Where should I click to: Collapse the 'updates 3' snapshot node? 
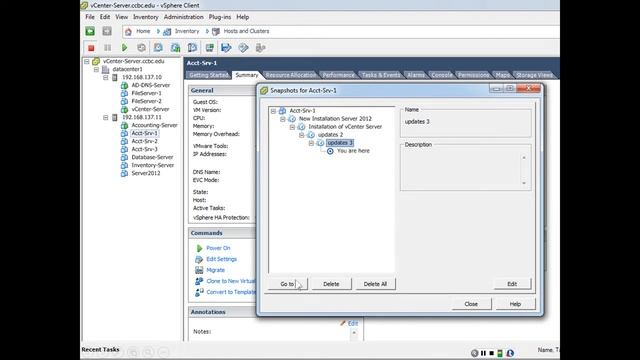[311, 143]
